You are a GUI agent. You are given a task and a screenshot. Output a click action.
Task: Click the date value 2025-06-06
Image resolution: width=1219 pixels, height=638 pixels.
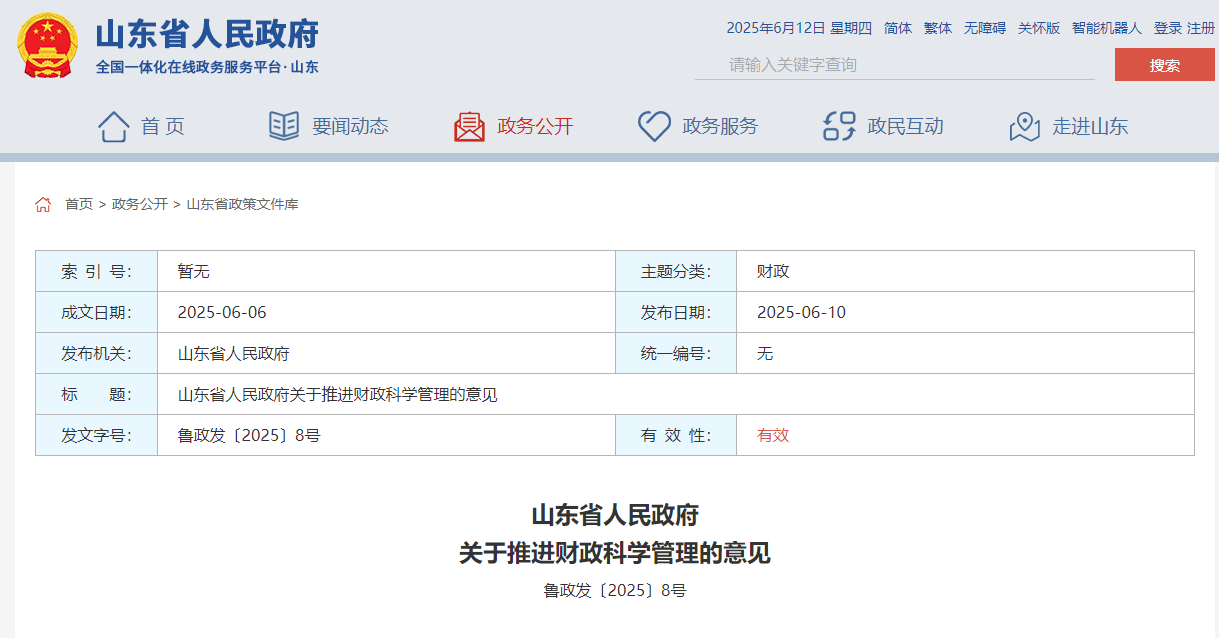tap(222, 312)
